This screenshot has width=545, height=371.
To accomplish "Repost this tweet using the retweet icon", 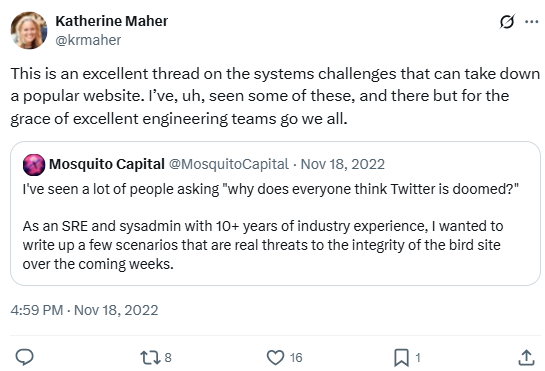I will (150, 357).
